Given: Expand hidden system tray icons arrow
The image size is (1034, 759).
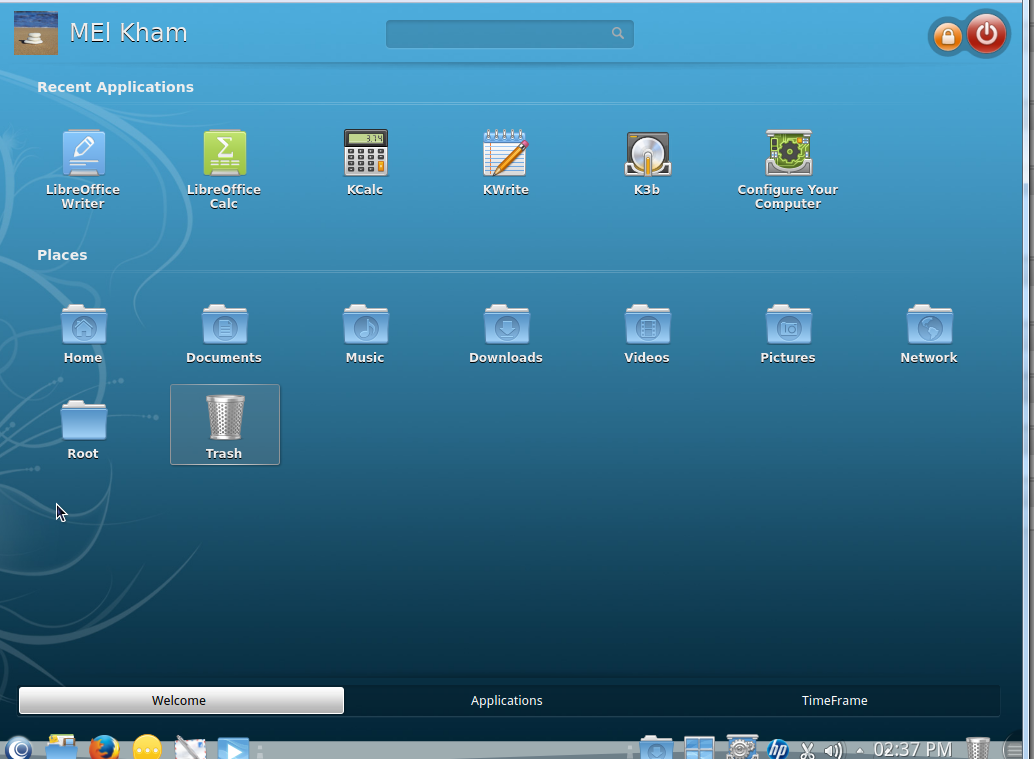Looking at the screenshot, I should [859, 750].
